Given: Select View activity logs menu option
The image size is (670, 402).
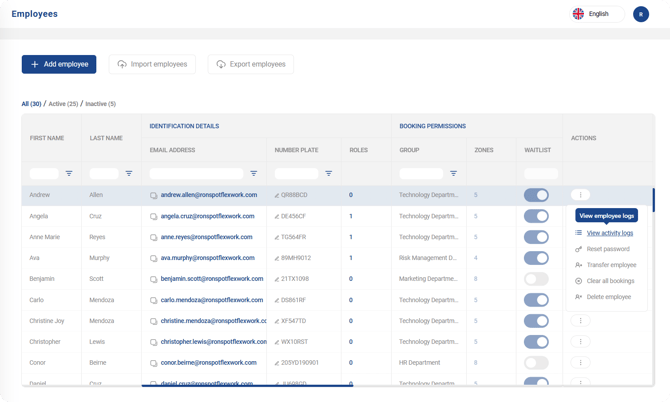Looking at the screenshot, I should 604,233.
